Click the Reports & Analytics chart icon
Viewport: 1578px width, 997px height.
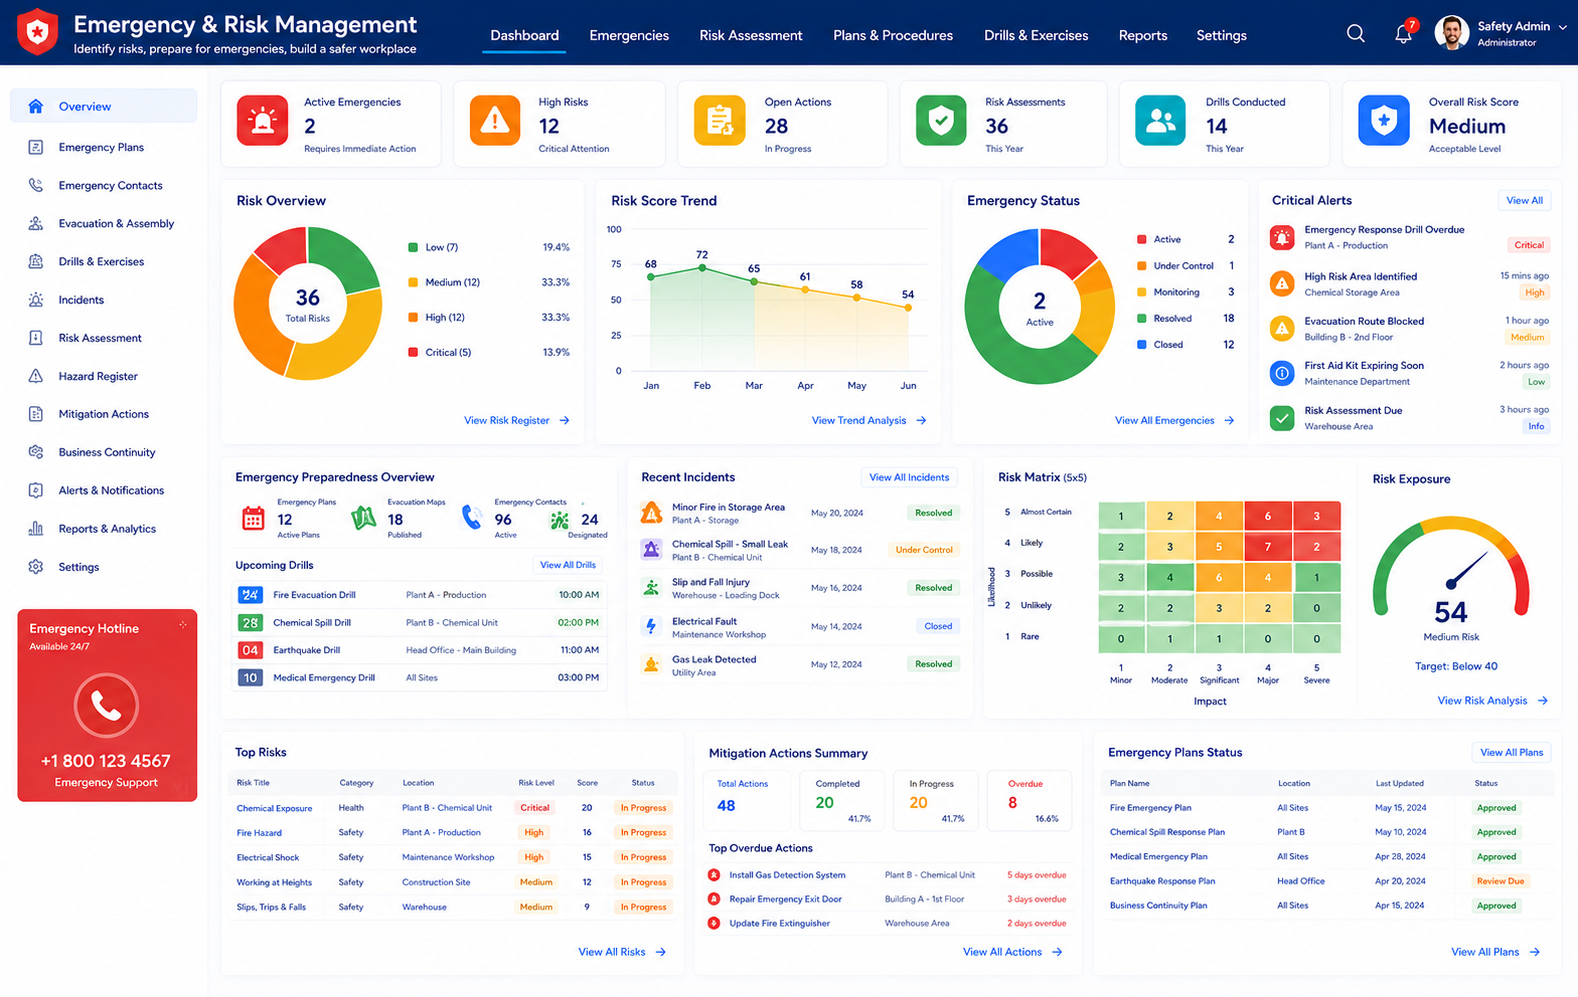tap(36, 529)
